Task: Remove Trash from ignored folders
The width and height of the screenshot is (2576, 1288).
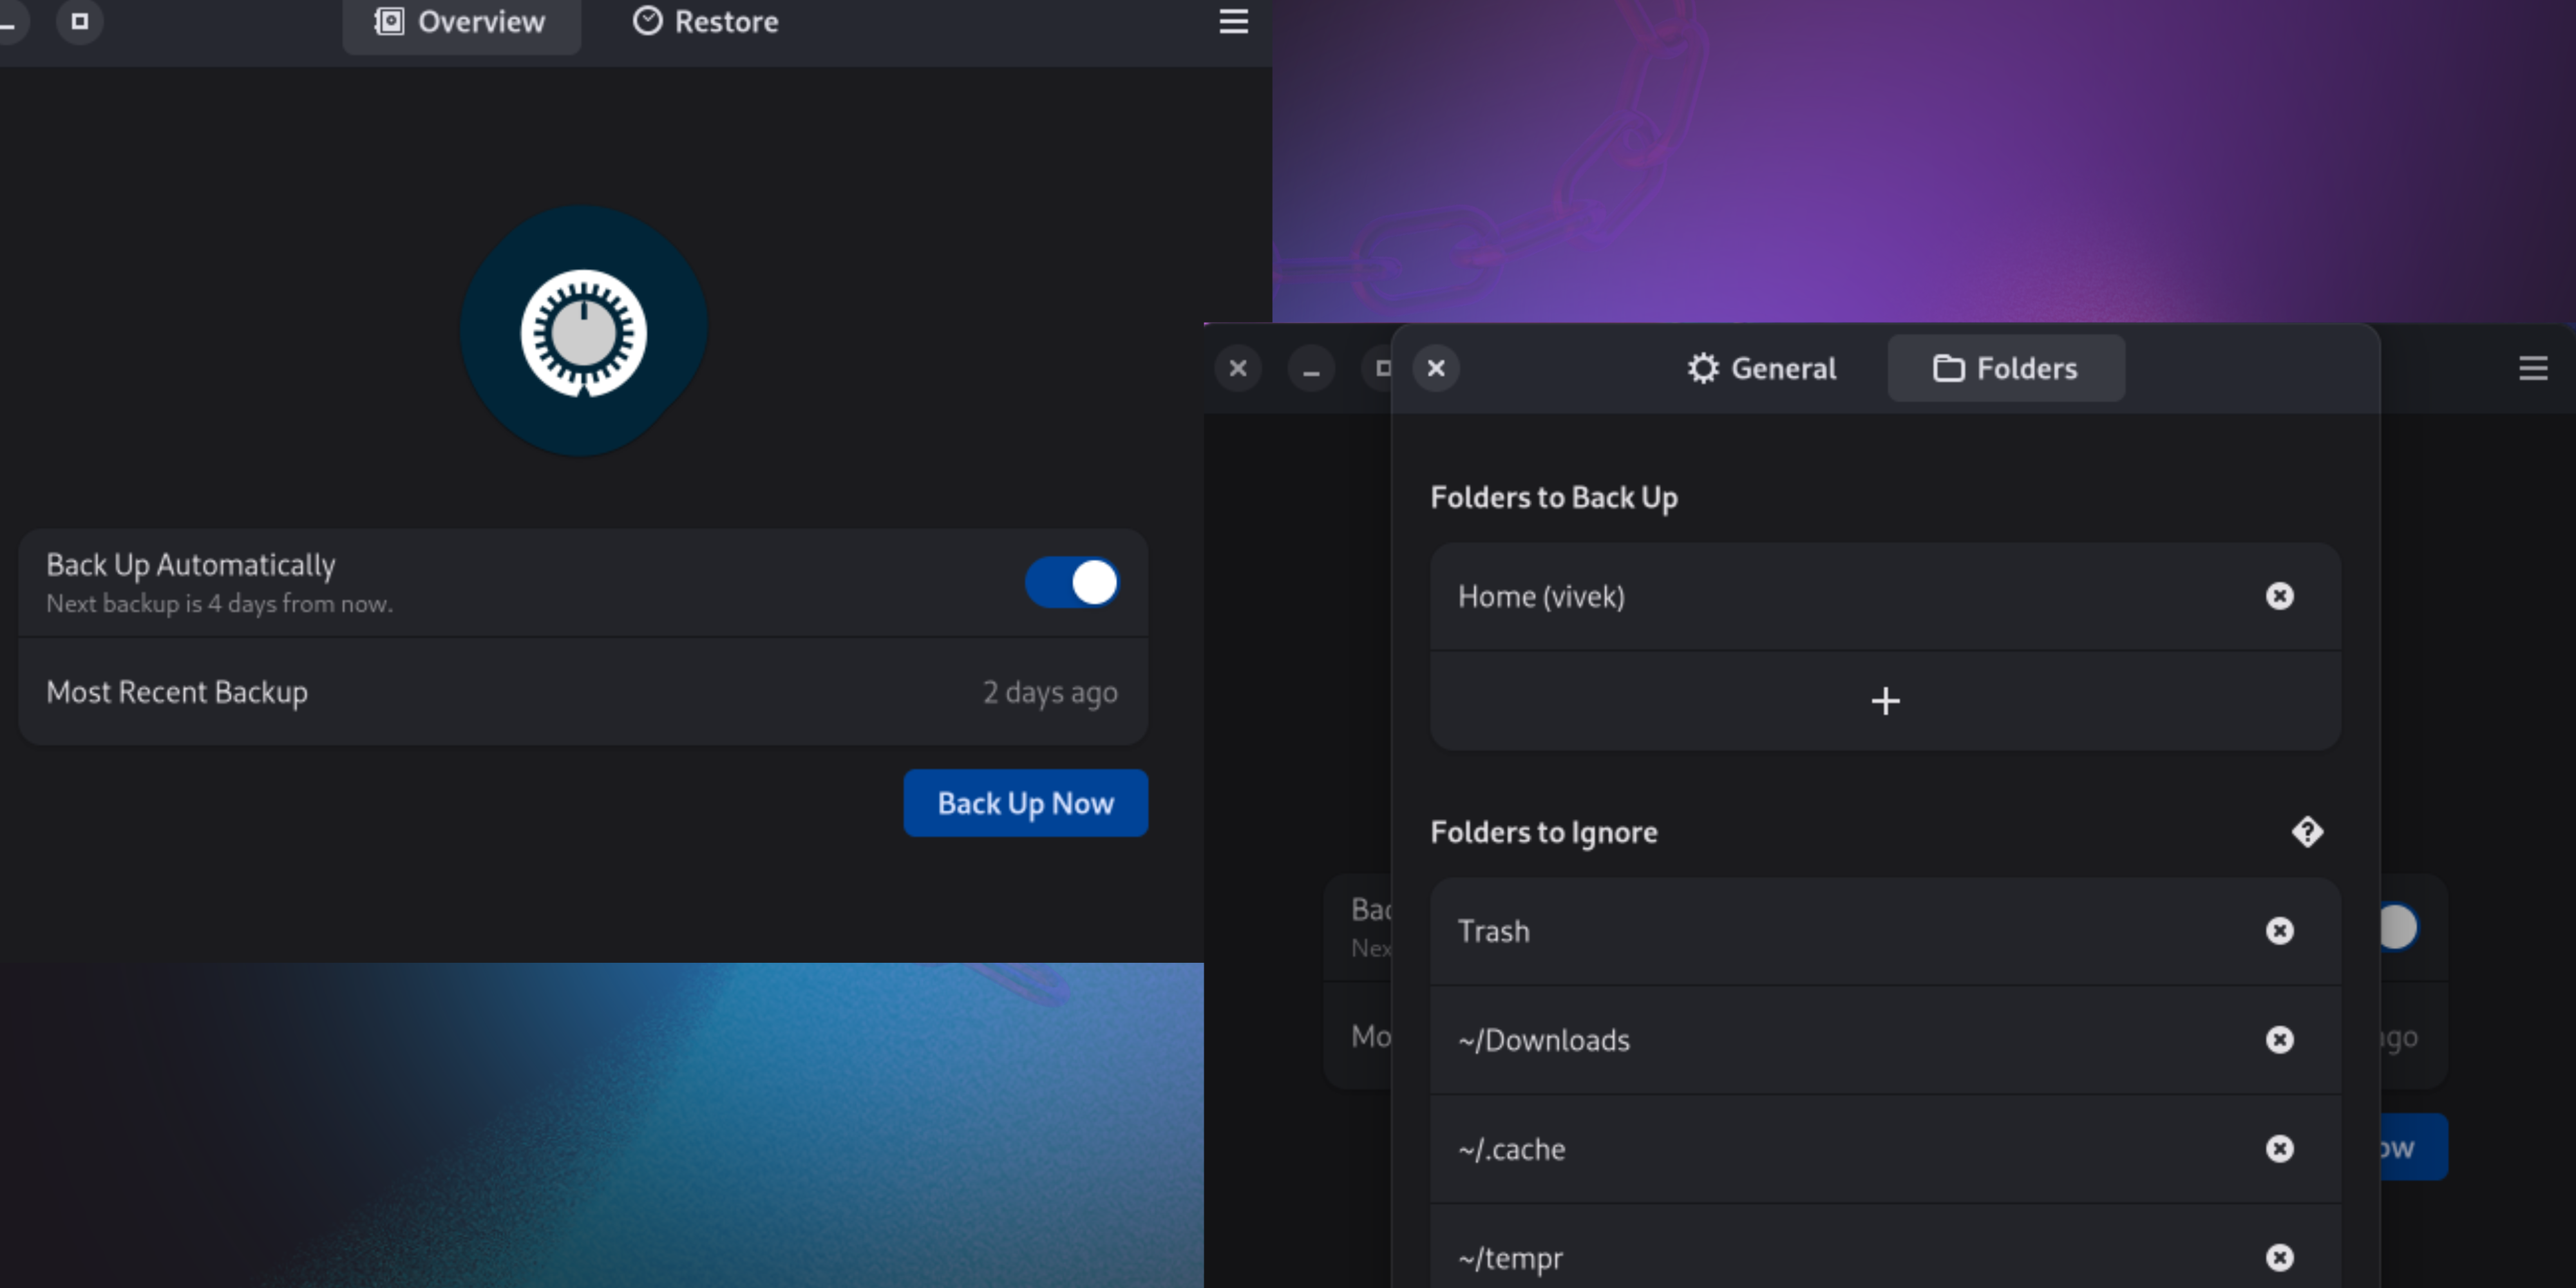Action: 2279,931
